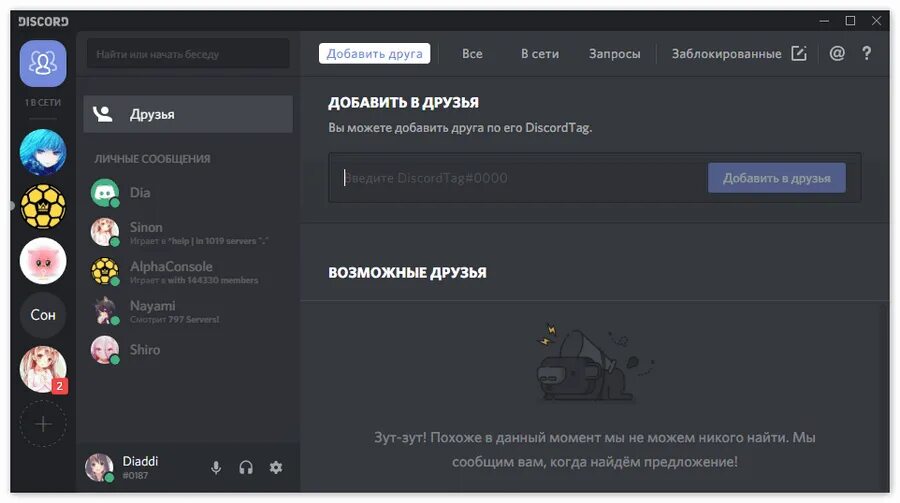Open the new group DM icon

[799, 53]
